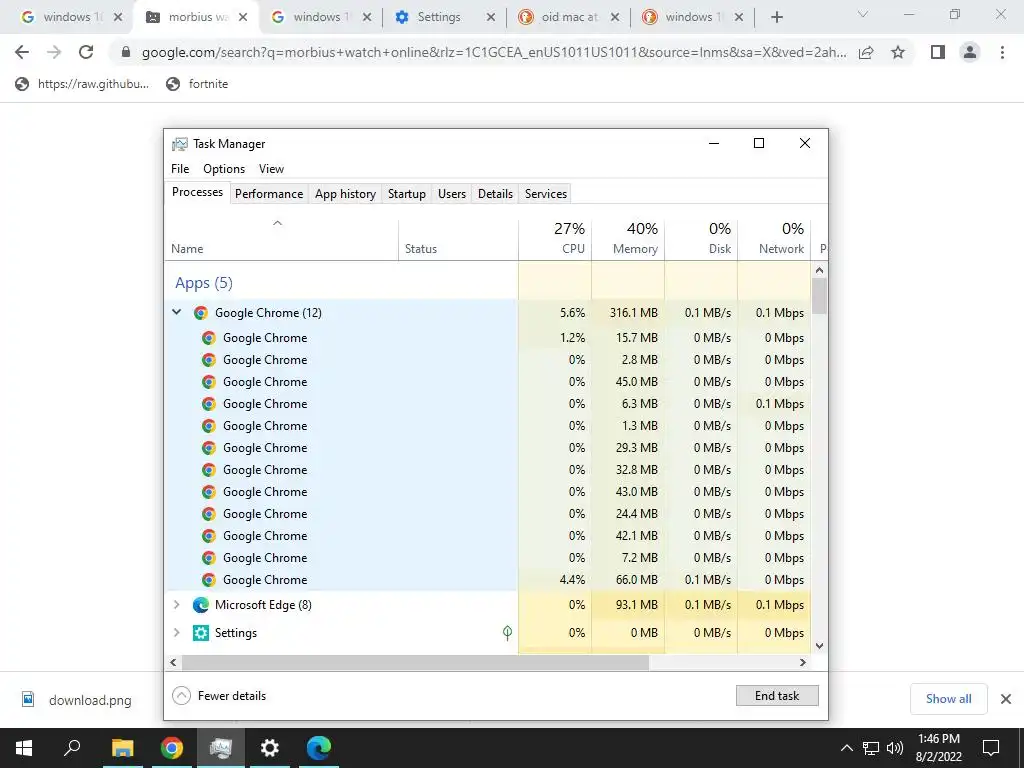
Task: Open Task Manager File menu
Action: pyautogui.click(x=180, y=168)
